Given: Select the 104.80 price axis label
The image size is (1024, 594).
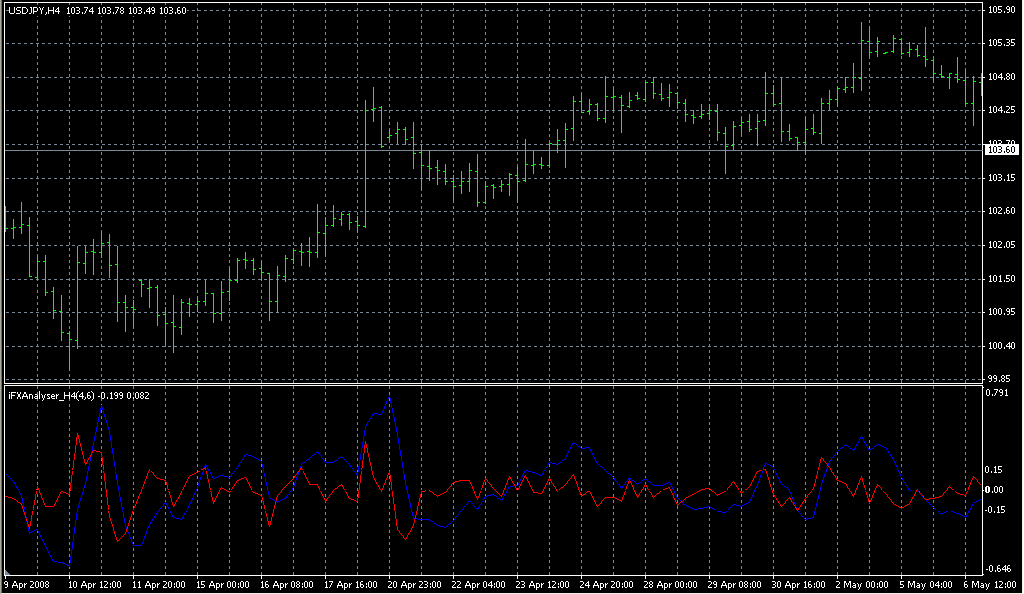Looking at the screenshot, I should click(1001, 76).
